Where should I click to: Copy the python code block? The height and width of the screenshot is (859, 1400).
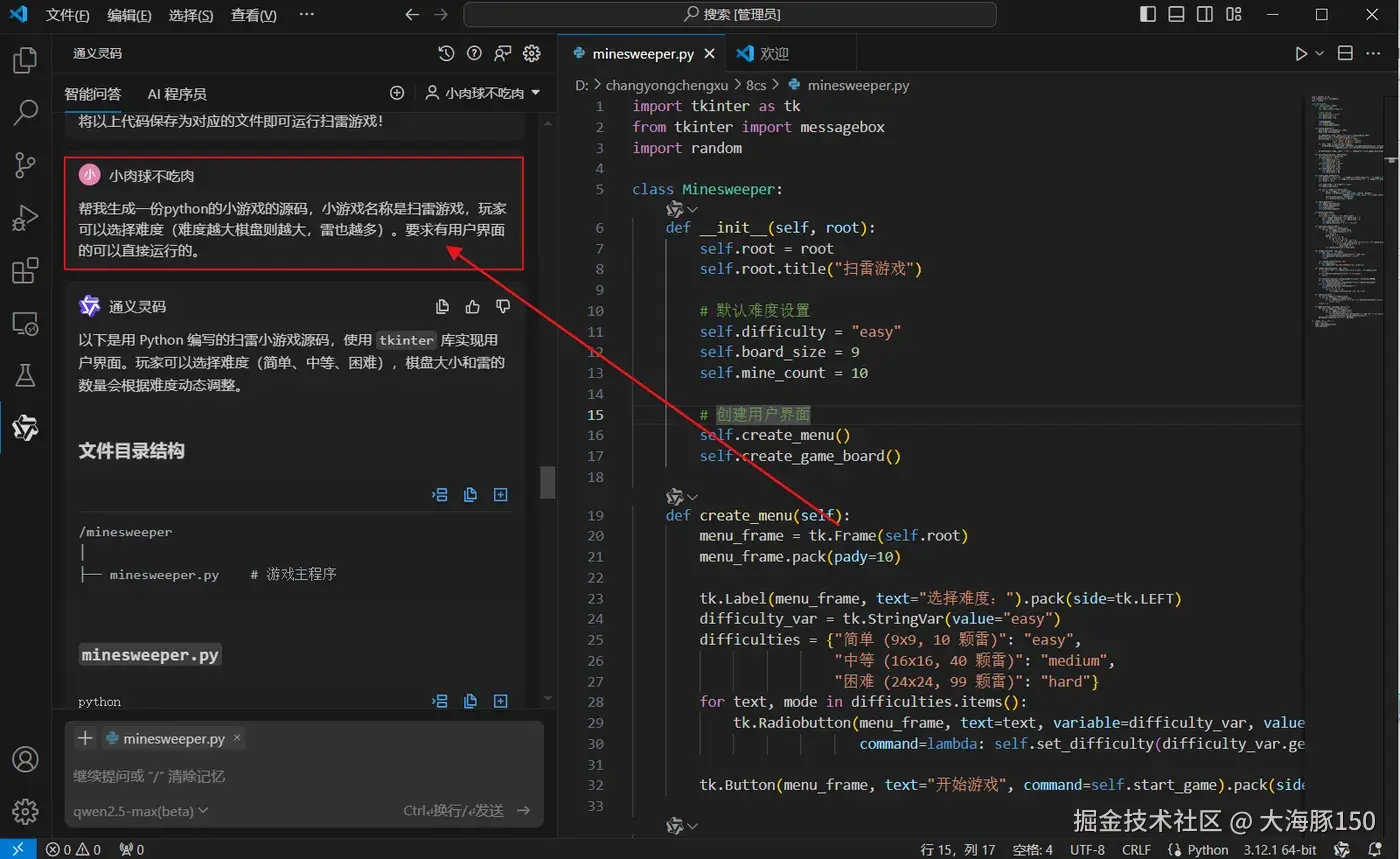[470, 701]
